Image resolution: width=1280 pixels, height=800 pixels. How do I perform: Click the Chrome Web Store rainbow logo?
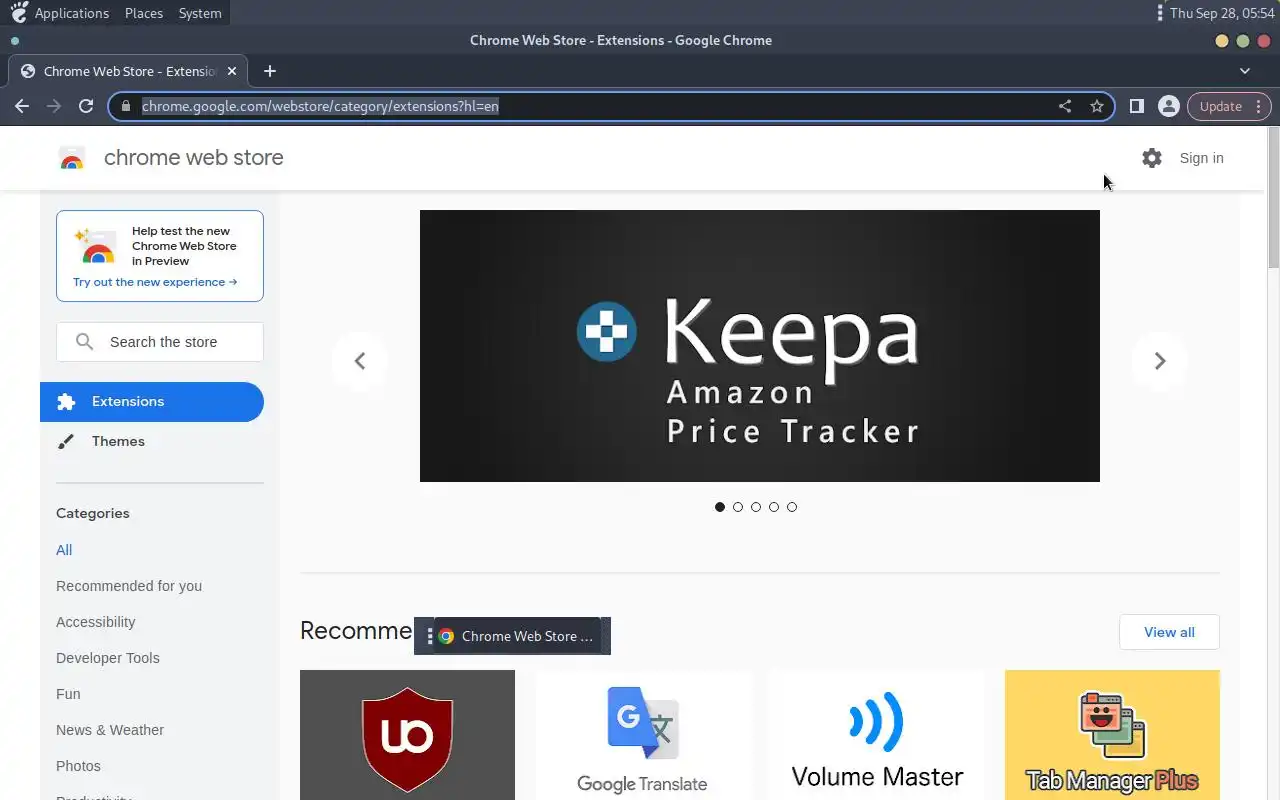click(x=72, y=158)
